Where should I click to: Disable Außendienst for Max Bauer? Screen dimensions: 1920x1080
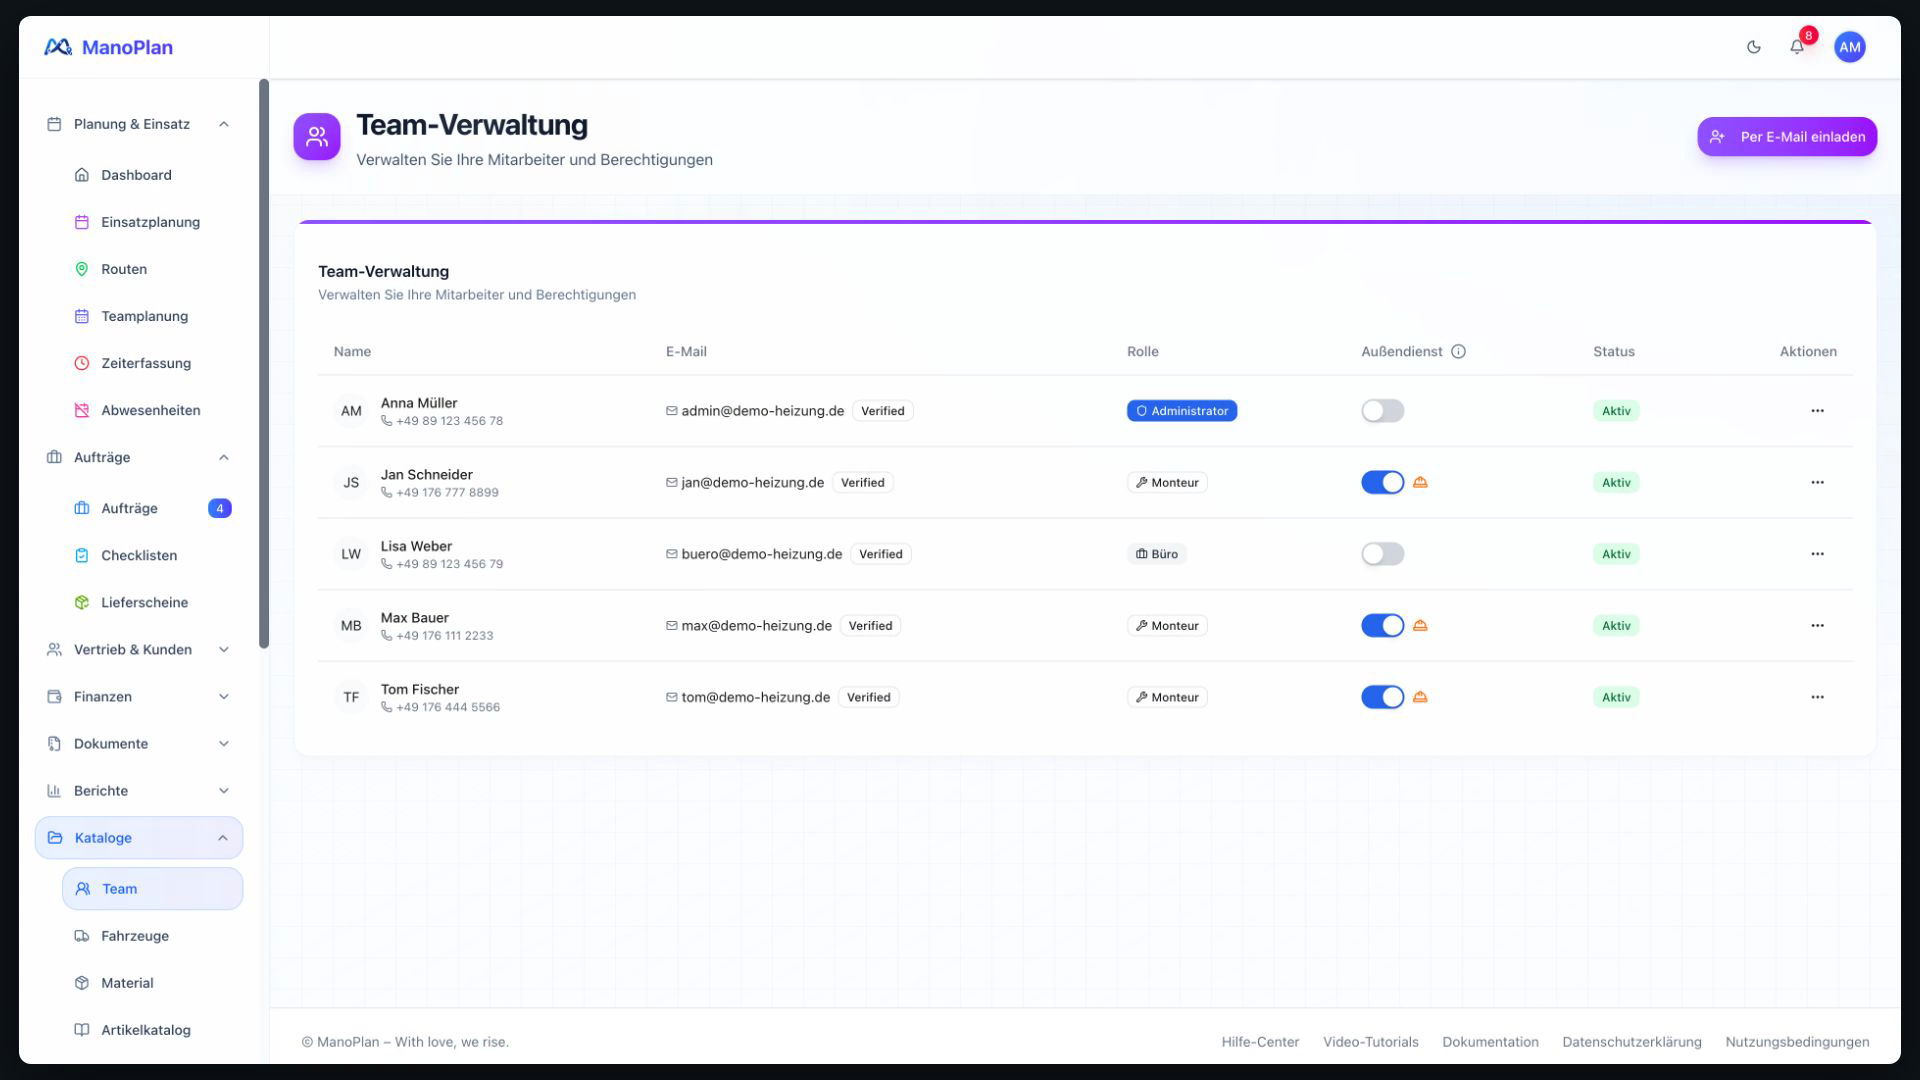tap(1382, 626)
